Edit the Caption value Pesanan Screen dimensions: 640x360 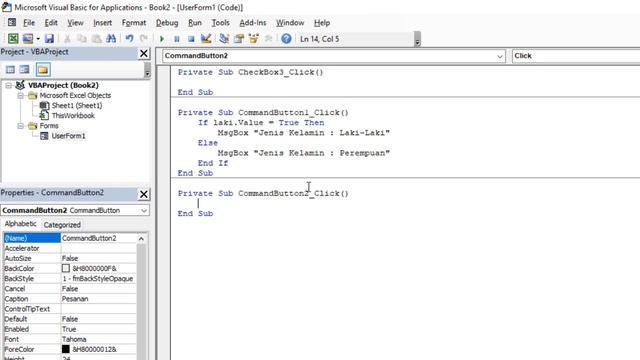tap(98, 299)
